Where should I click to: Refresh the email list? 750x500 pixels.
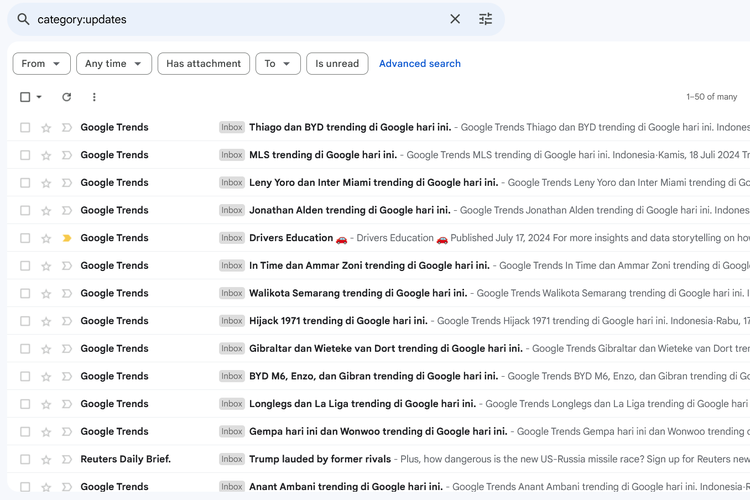[66, 97]
